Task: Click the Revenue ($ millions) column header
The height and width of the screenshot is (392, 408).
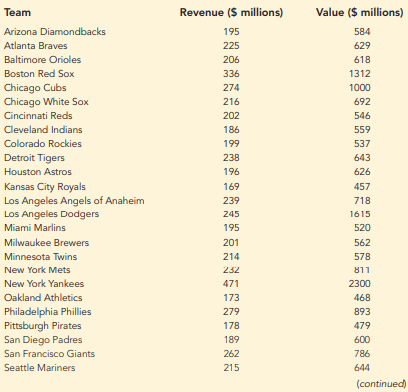Action: pyautogui.click(x=231, y=12)
